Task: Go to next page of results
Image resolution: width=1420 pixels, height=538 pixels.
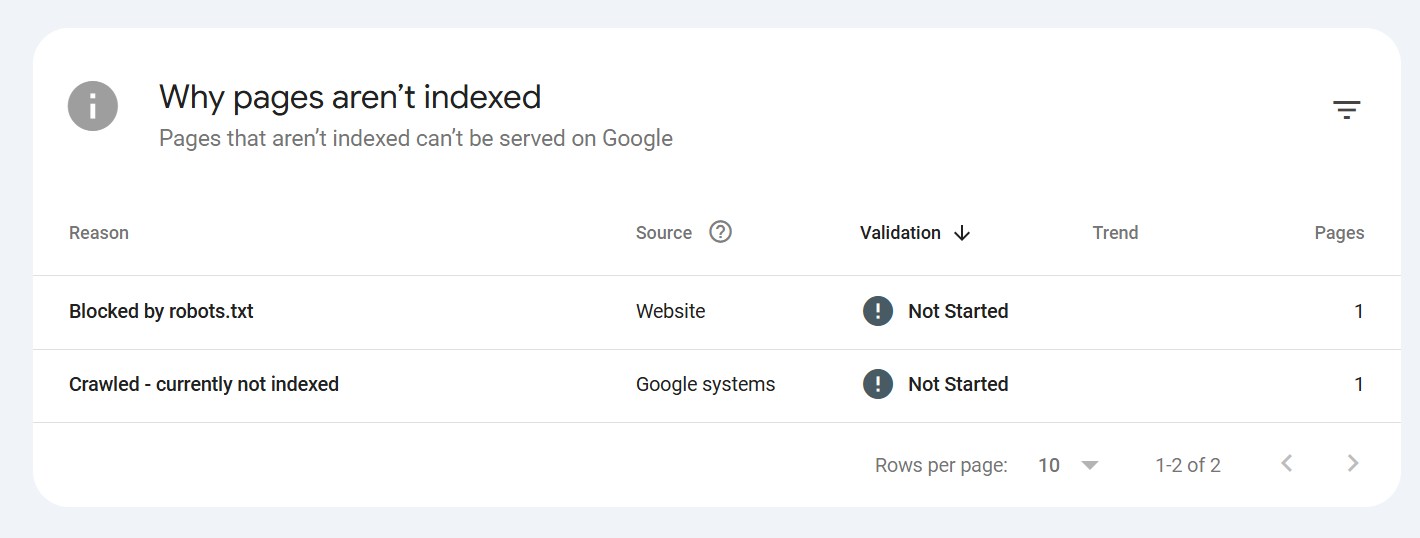Action: (x=1353, y=463)
